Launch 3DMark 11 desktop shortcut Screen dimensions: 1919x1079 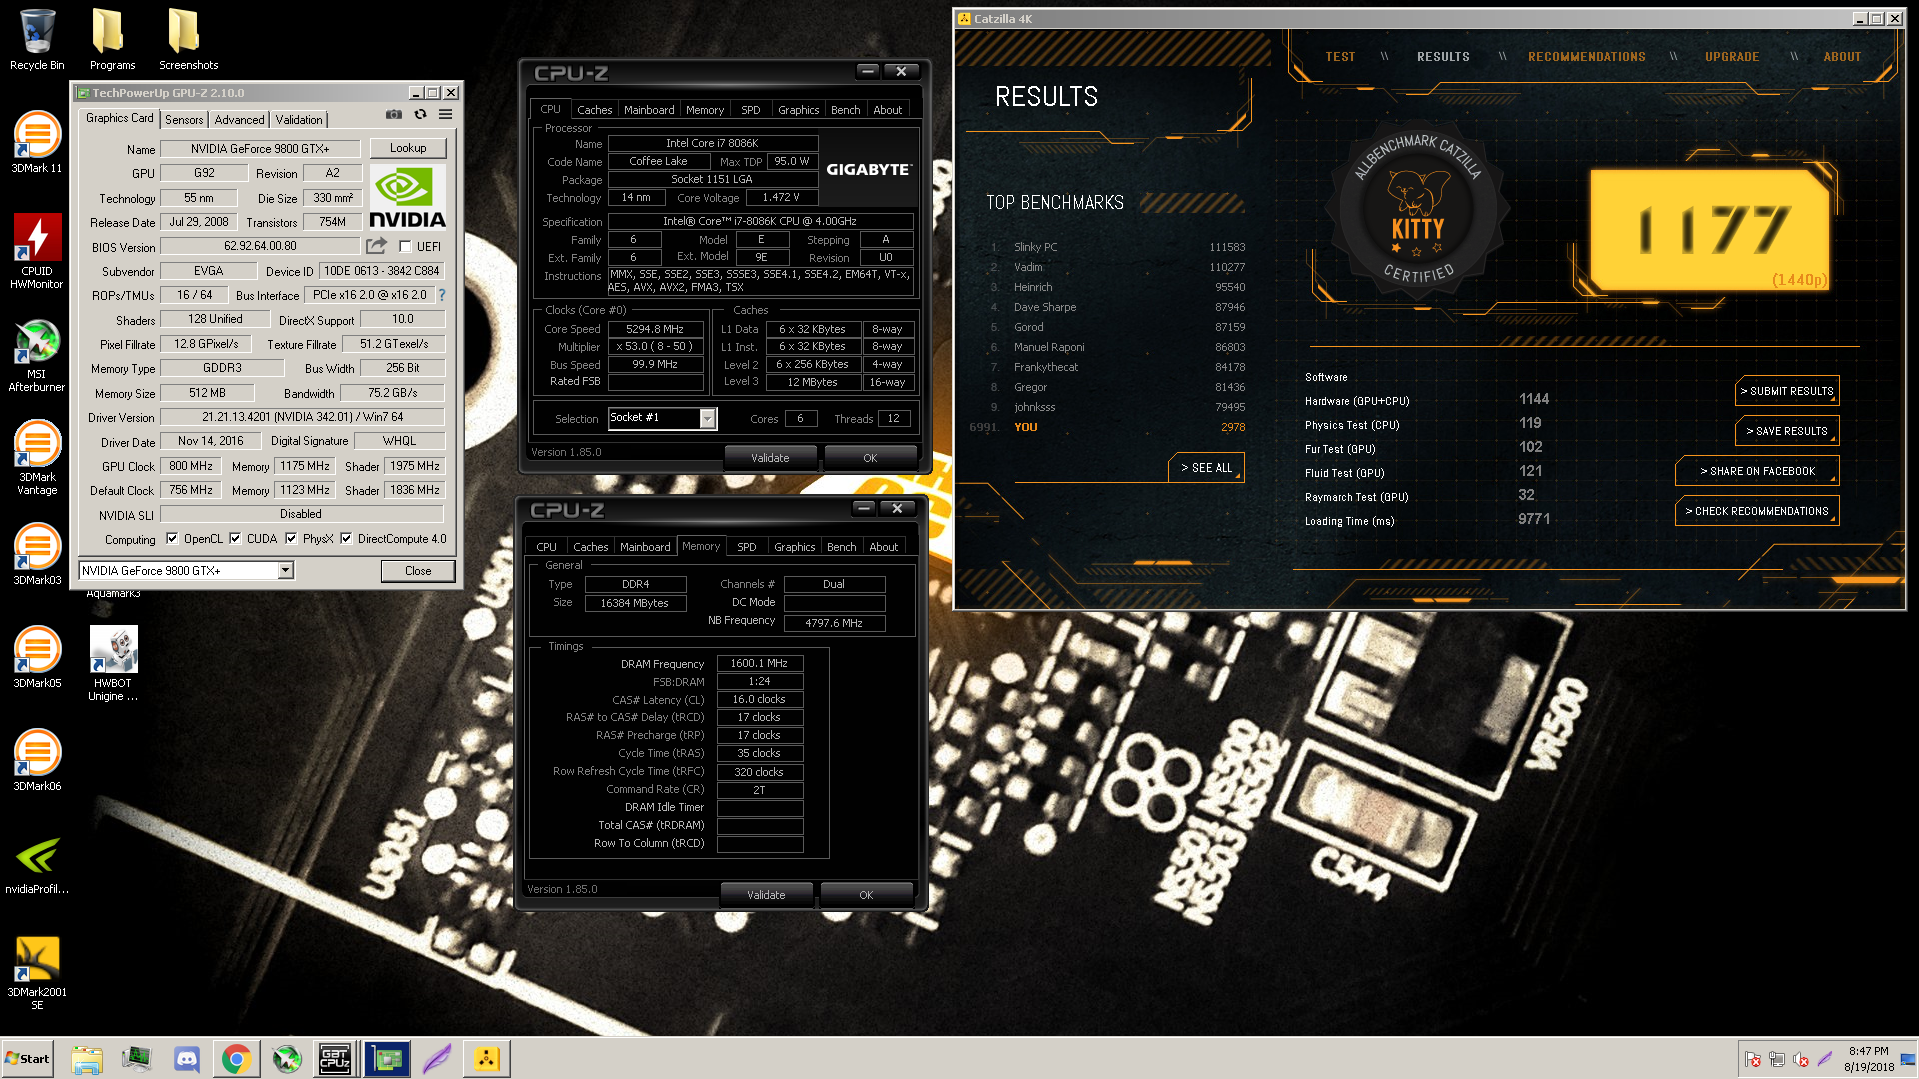pyautogui.click(x=37, y=142)
